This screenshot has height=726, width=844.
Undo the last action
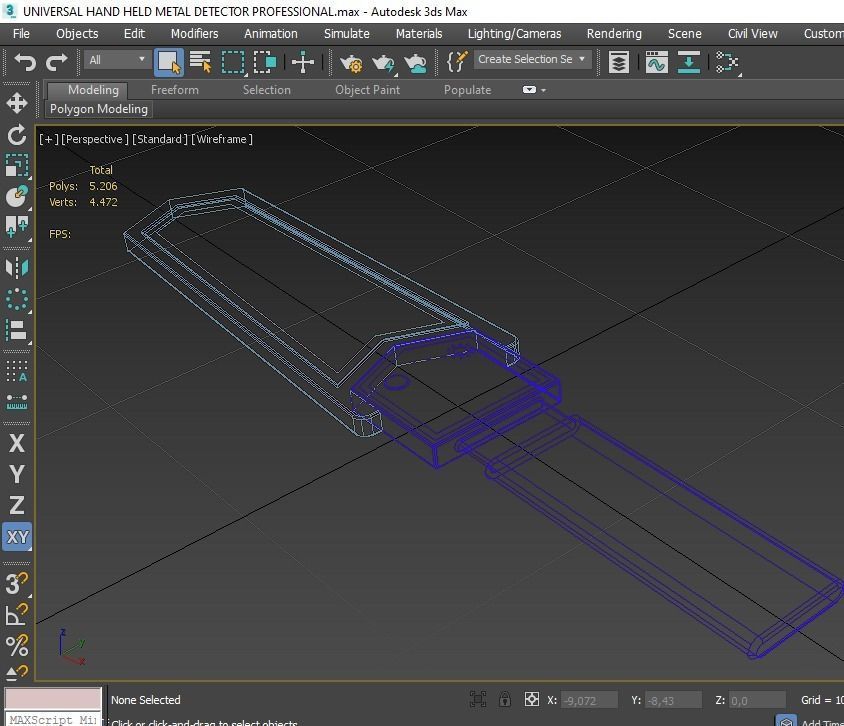25,62
